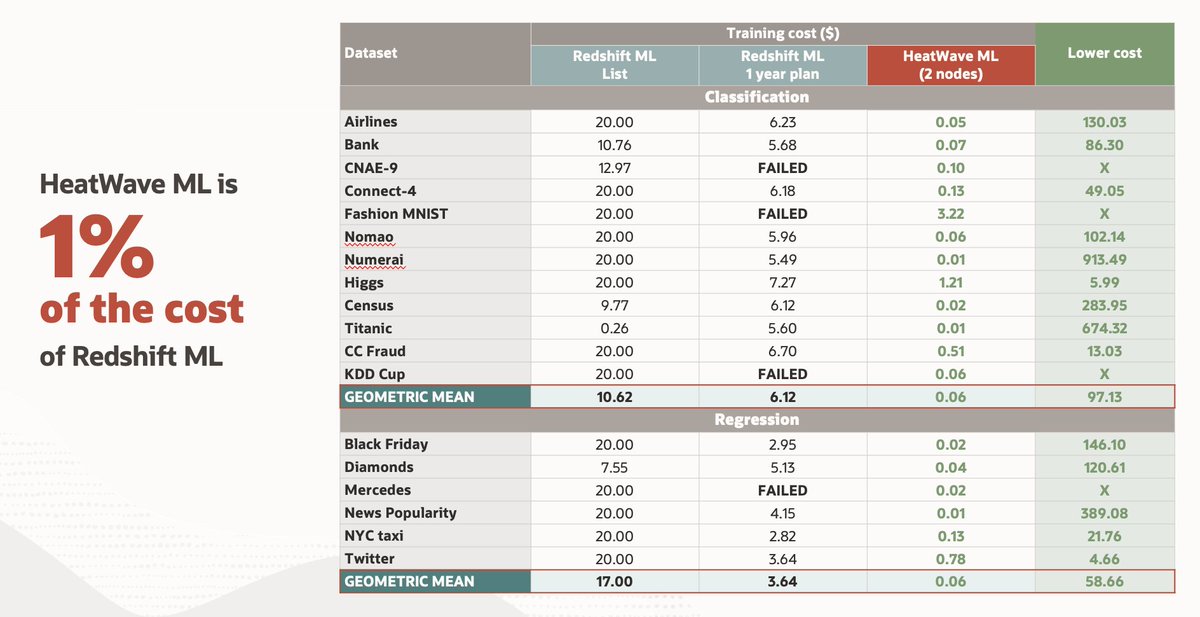Click the Black Friday dataset name
The height and width of the screenshot is (617, 1200).
click(x=386, y=444)
